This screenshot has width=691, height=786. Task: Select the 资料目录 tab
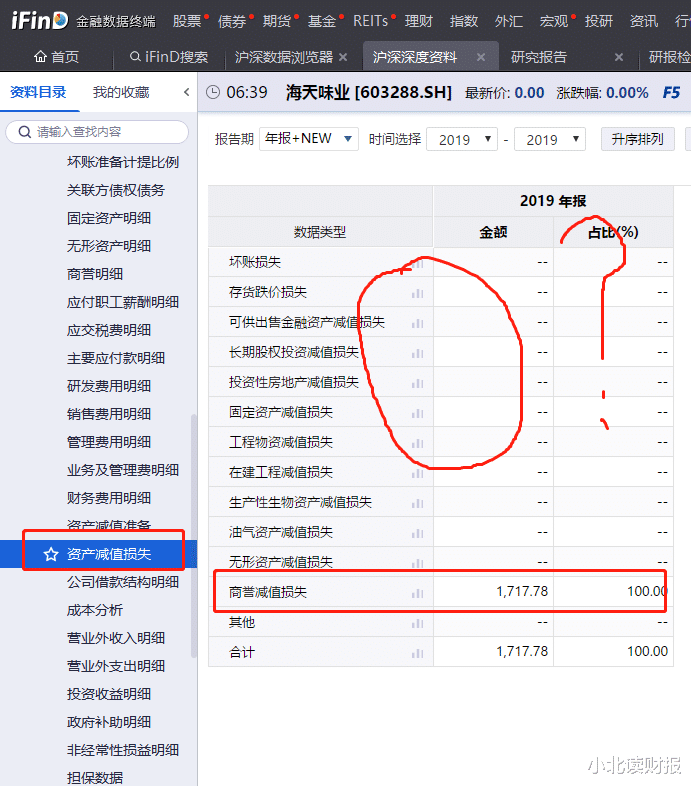tap(38, 92)
